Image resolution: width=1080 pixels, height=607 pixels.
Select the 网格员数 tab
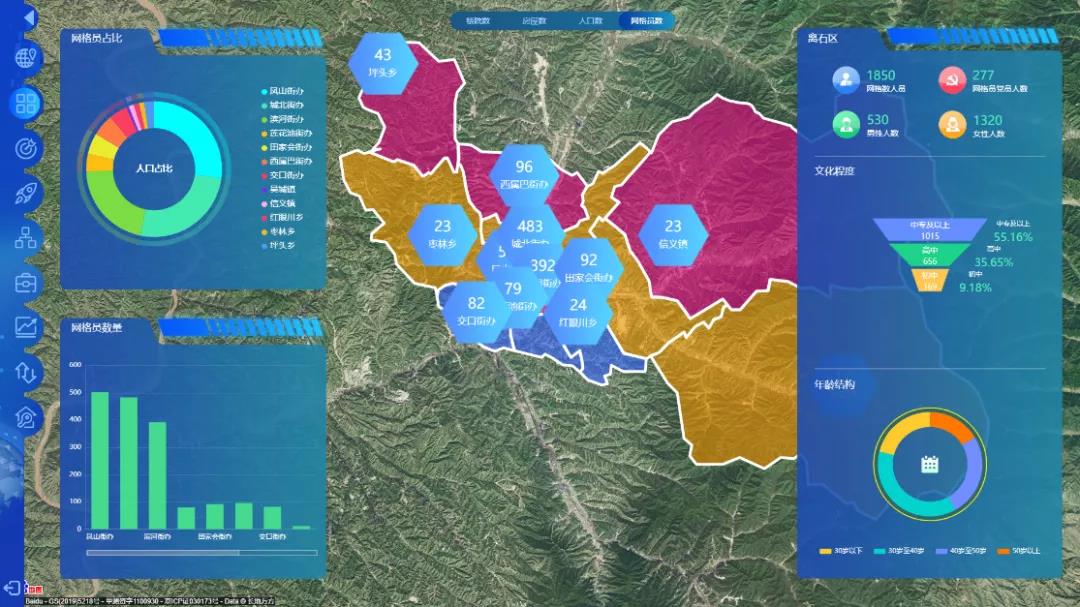tap(646, 20)
